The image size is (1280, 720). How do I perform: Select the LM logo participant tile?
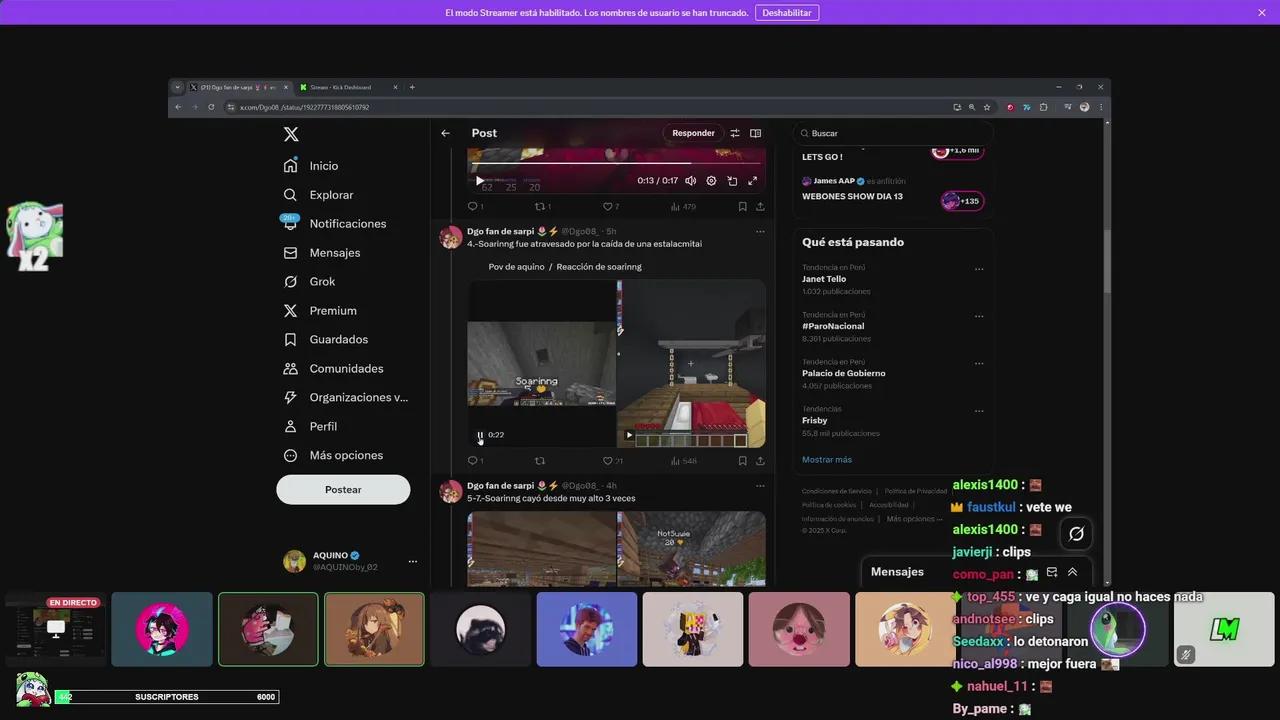tap(1224, 629)
